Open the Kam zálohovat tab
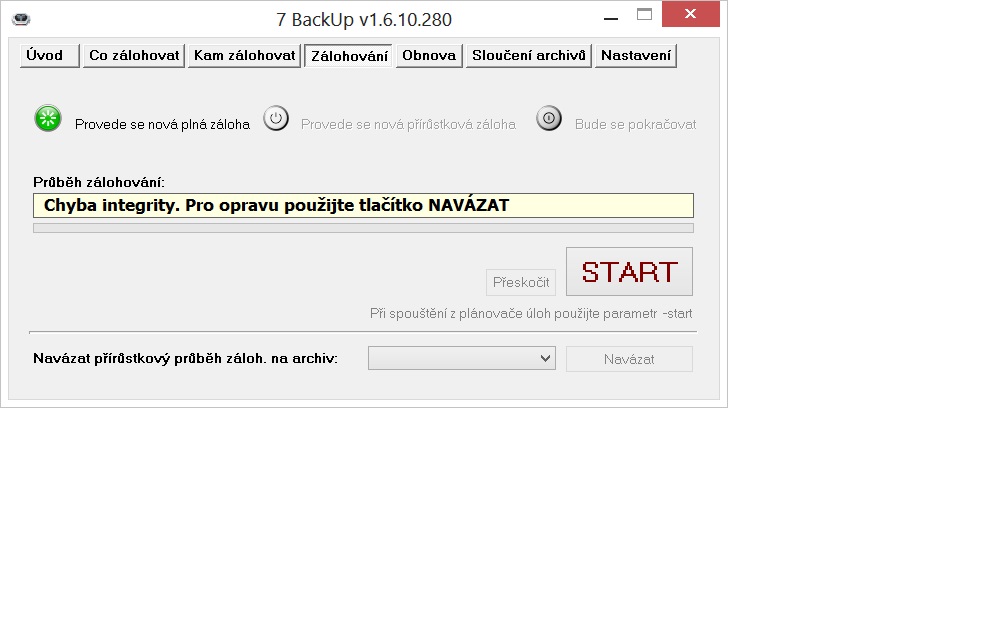The height and width of the screenshot is (630, 1008). pos(244,56)
